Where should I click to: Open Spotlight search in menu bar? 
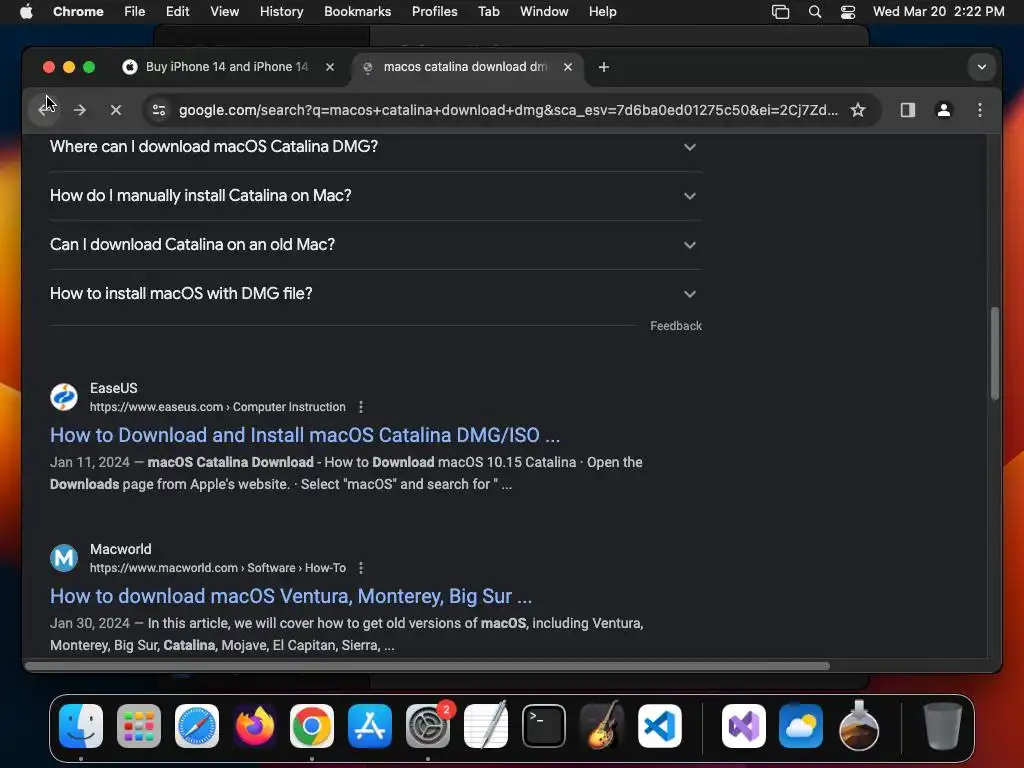coord(814,12)
